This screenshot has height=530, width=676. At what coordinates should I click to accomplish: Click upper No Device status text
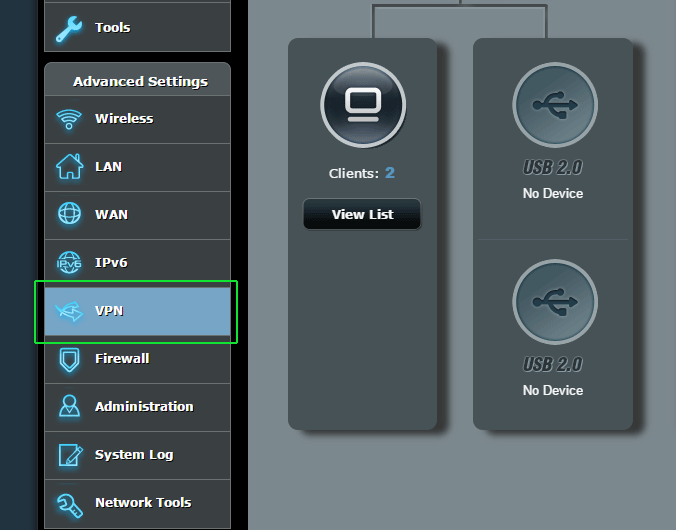[553, 193]
